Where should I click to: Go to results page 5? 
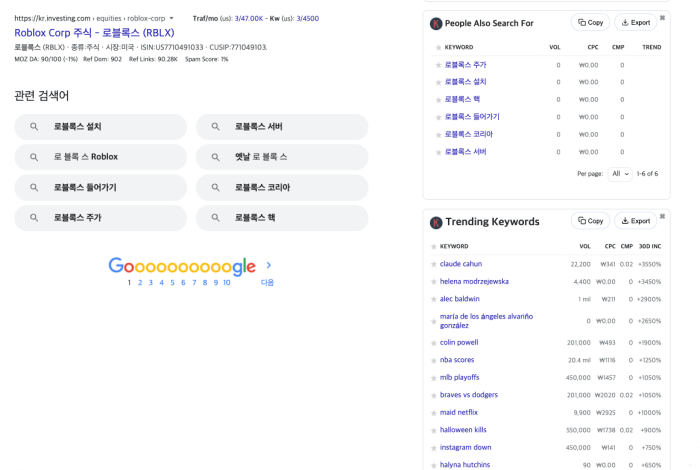pos(172,283)
